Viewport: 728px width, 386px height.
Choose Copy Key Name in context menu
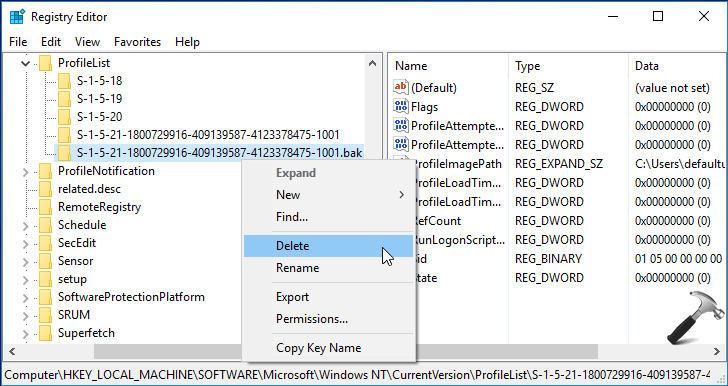(328, 348)
